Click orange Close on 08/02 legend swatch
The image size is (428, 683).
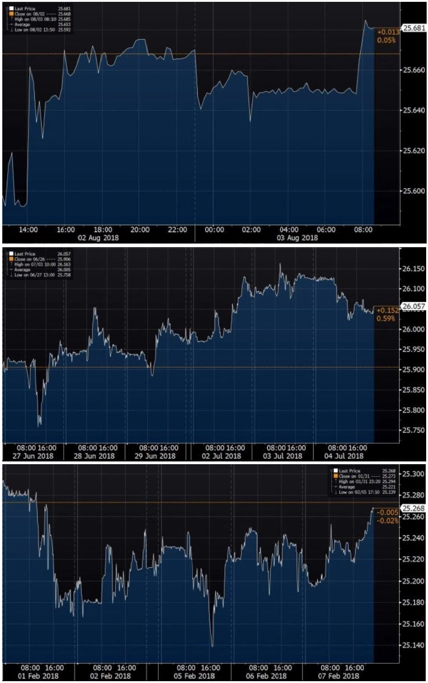(11, 14)
